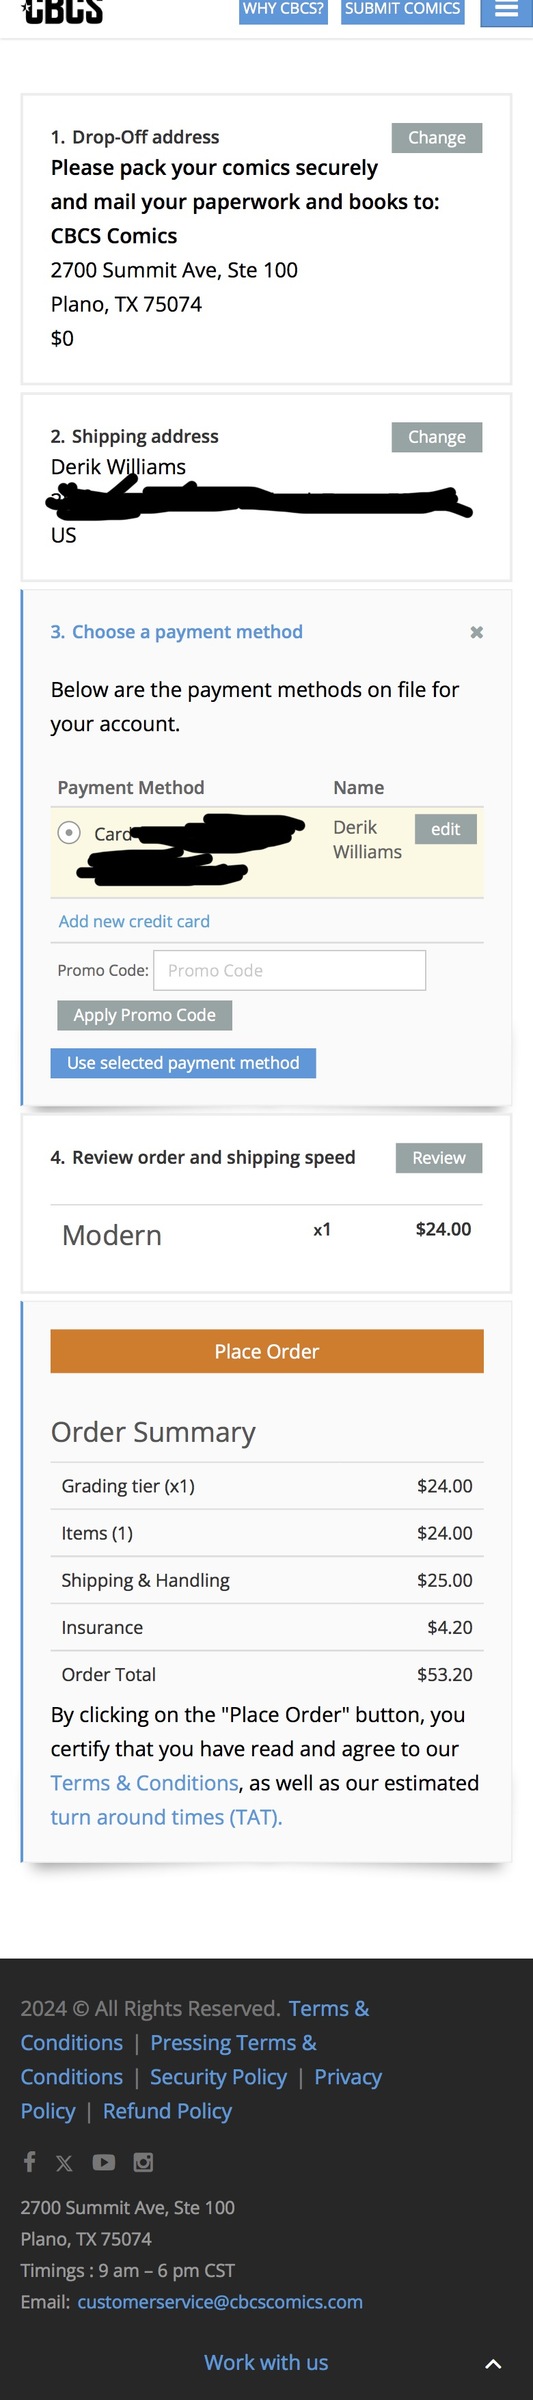Close the payment method section with X
The image size is (533, 2400).
coord(477,632)
